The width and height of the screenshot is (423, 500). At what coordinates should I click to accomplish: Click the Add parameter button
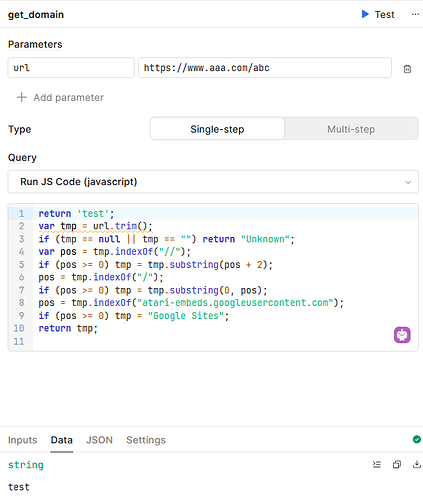[x=60, y=97]
